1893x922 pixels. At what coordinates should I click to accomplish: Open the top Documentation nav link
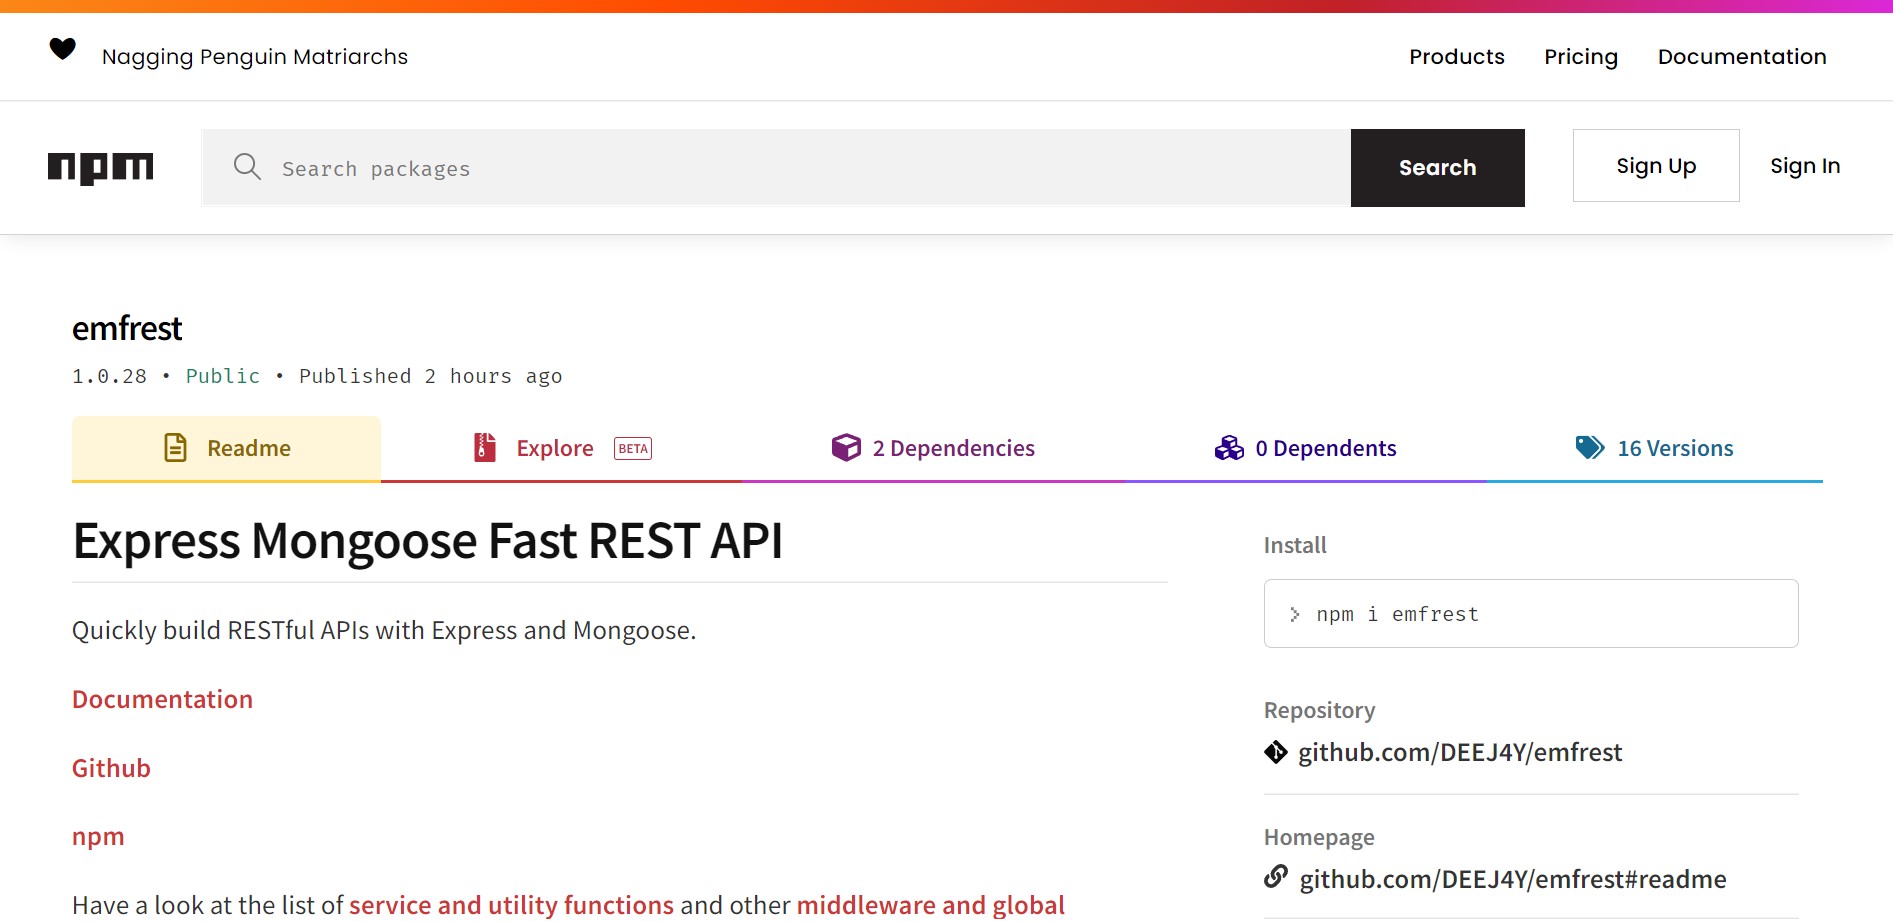point(1742,57)
